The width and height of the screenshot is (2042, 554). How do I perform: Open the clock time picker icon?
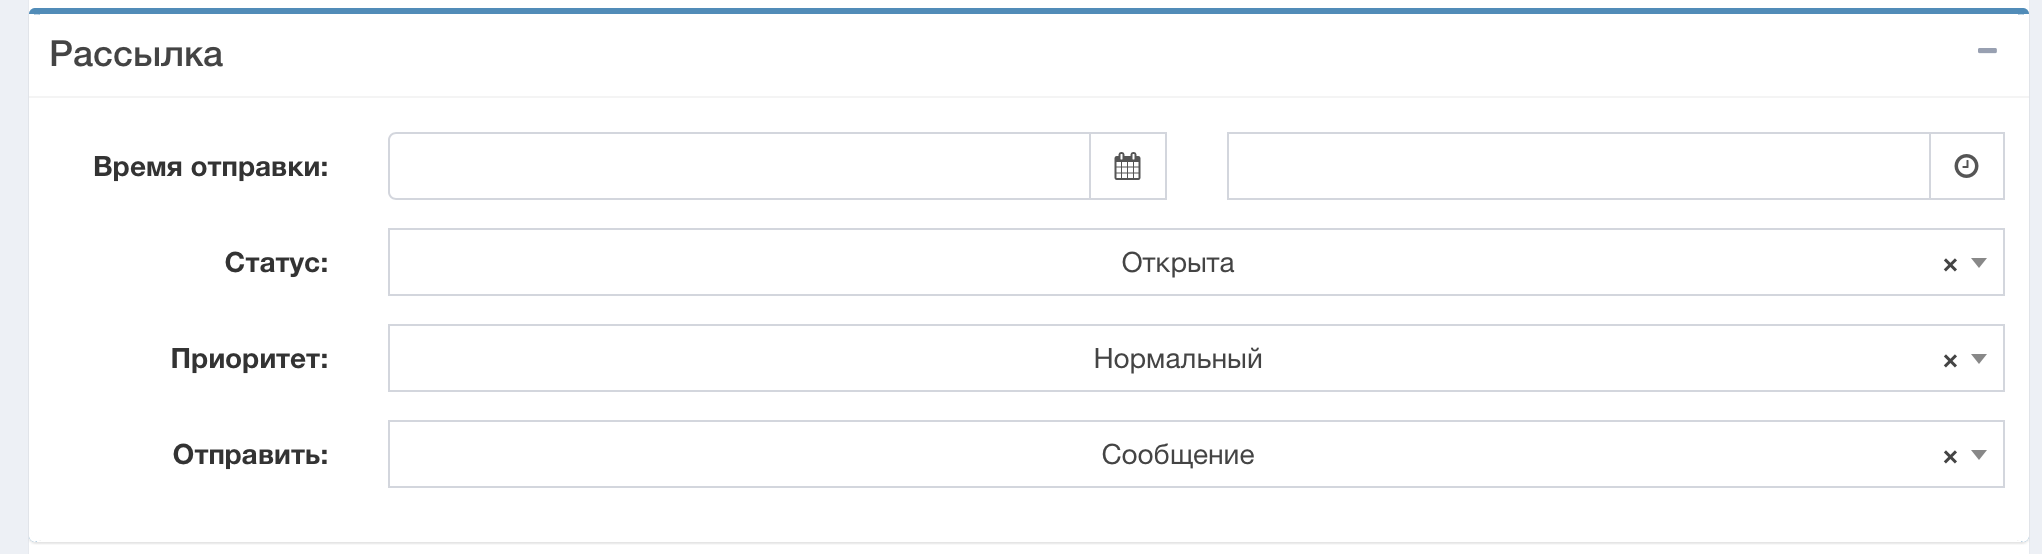coord(1966,166)
